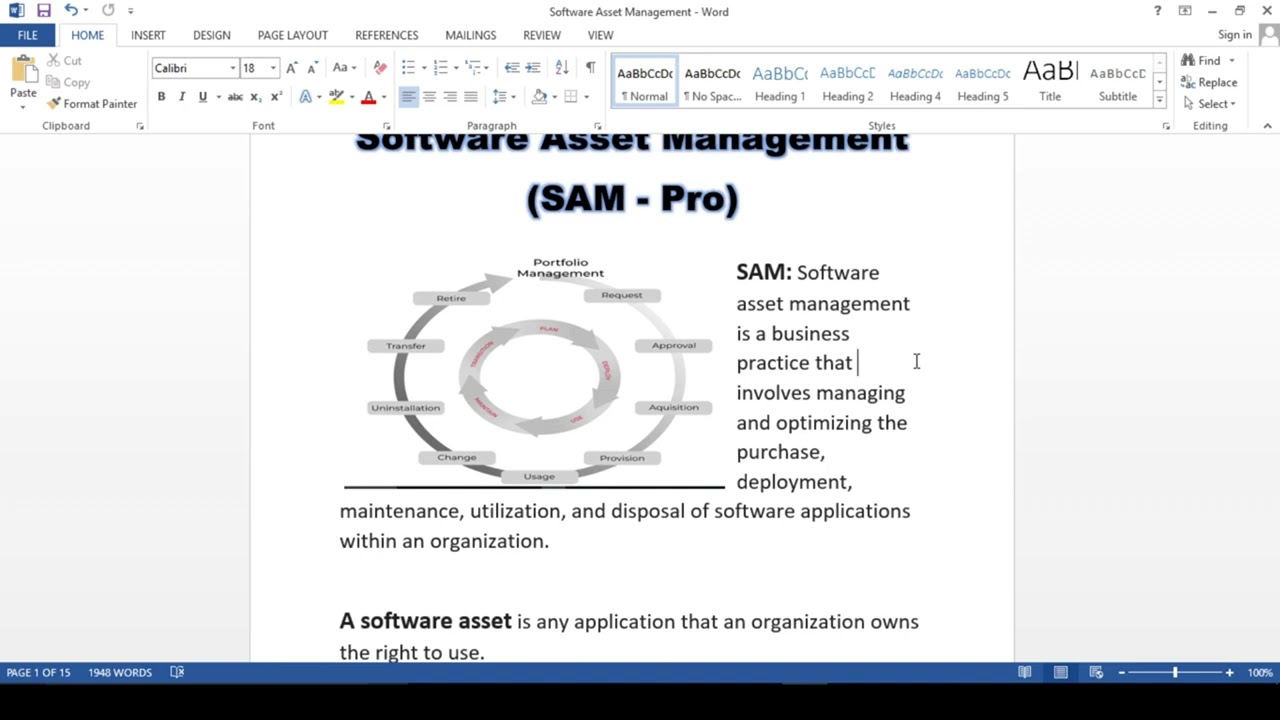Switch to the INSERT tab

[148, 35]
